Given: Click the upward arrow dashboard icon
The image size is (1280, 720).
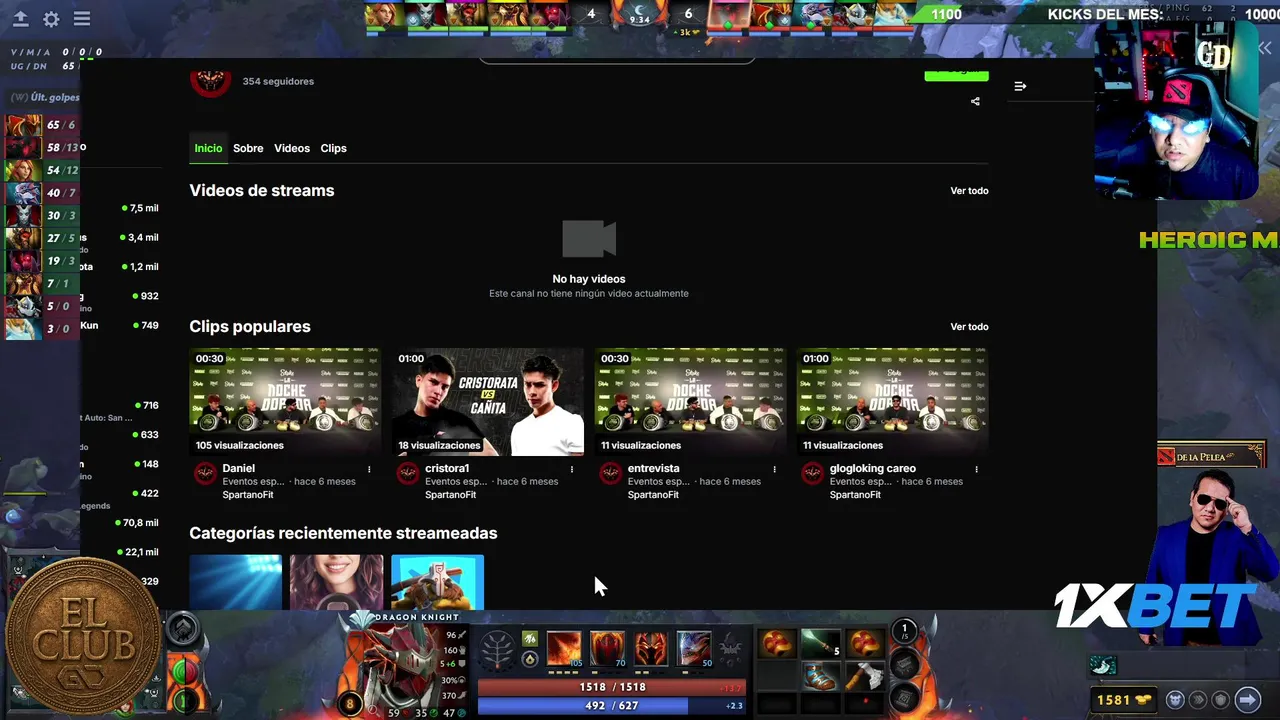Looking at the screenshot, I should 20,19.
